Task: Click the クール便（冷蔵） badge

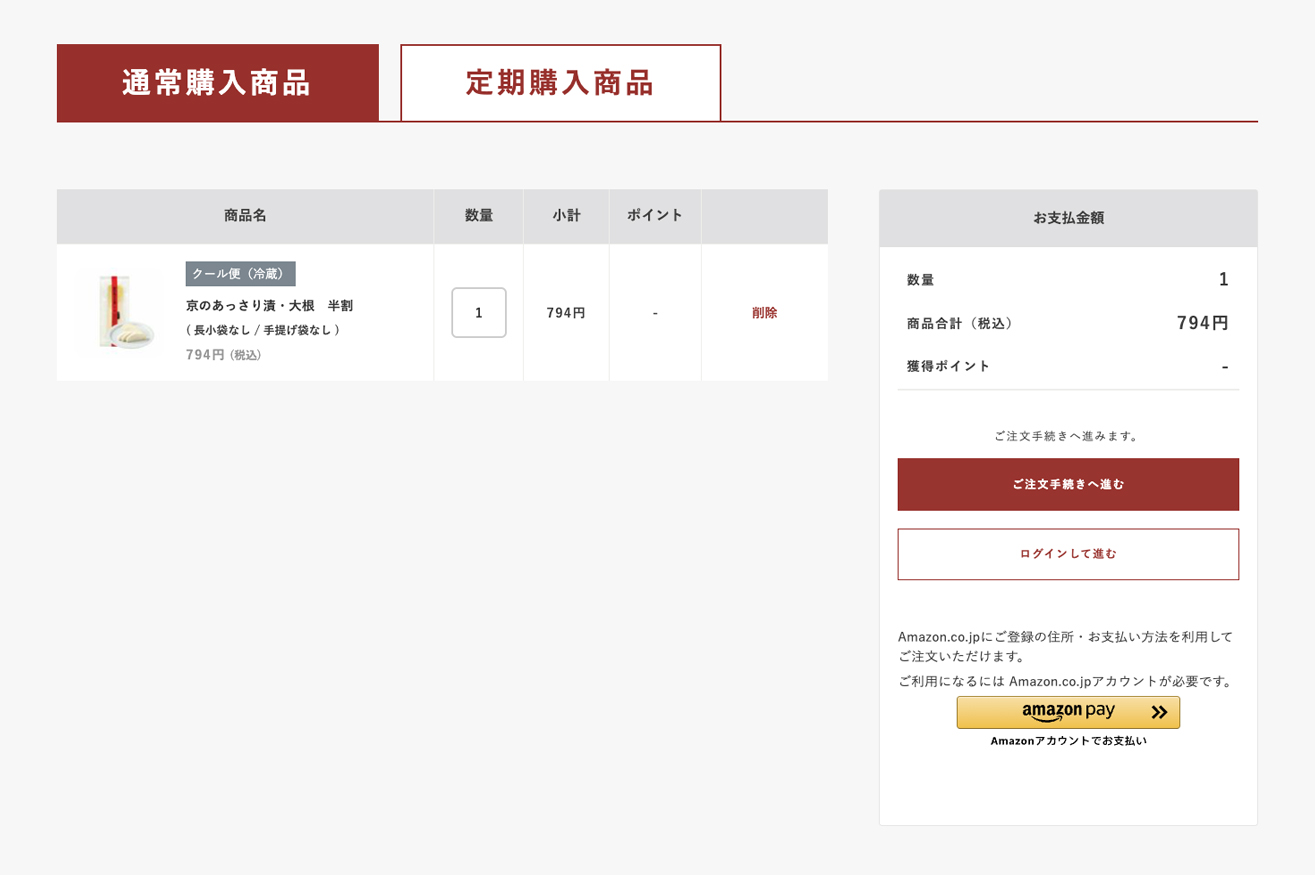Action: point(240,274)
